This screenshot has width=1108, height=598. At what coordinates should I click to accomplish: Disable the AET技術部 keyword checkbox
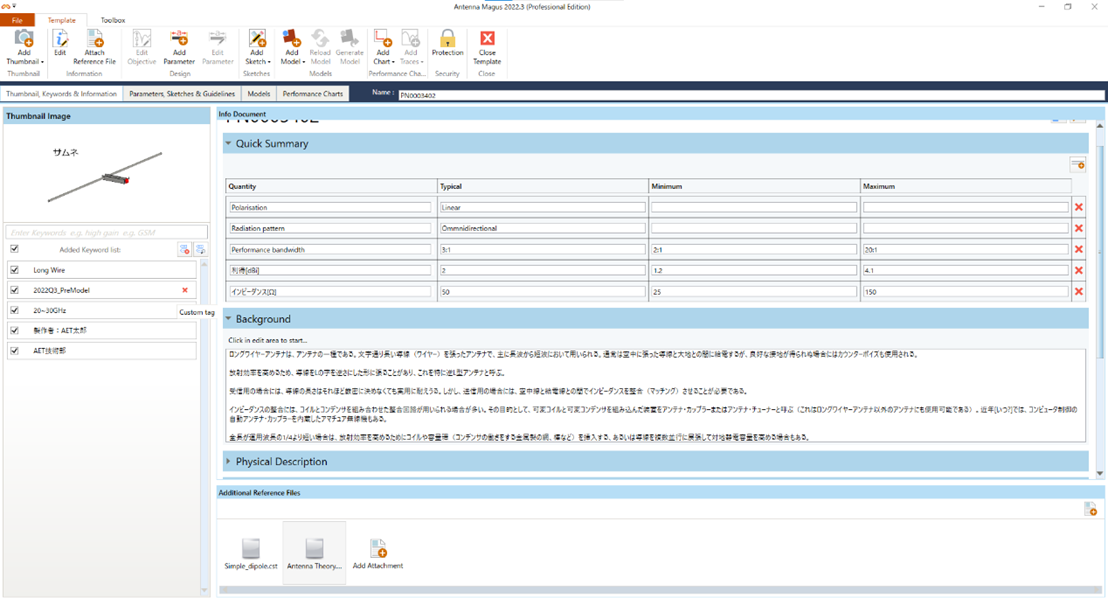click(x=13, y=351)
